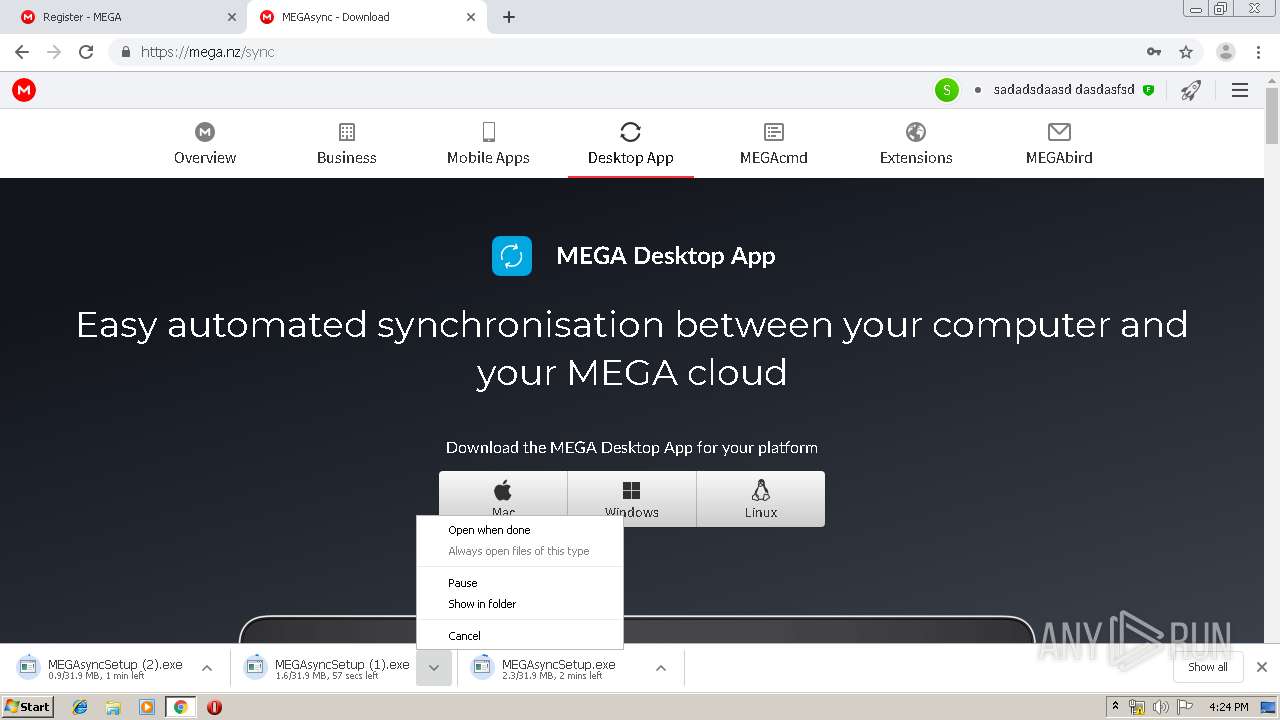This screenshot has width=1280, height=720.
Task: Click the blue MEGA Desktop App logo
Action: click(512, 256)
